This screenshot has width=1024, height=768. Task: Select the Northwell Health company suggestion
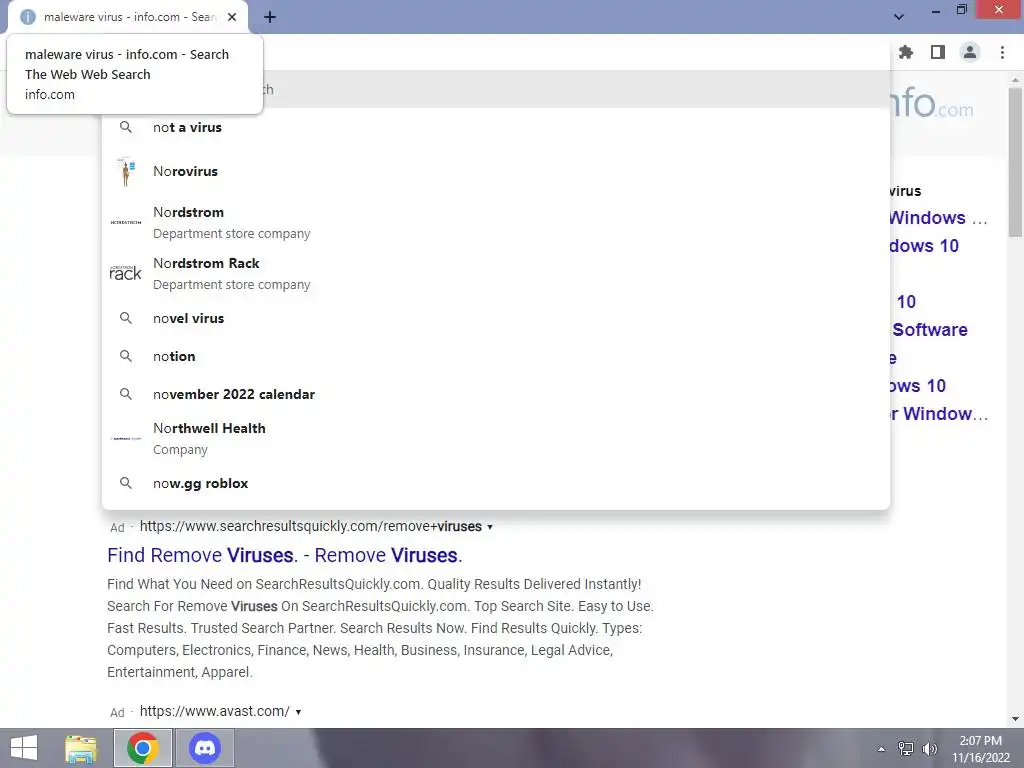pos(496,438)
